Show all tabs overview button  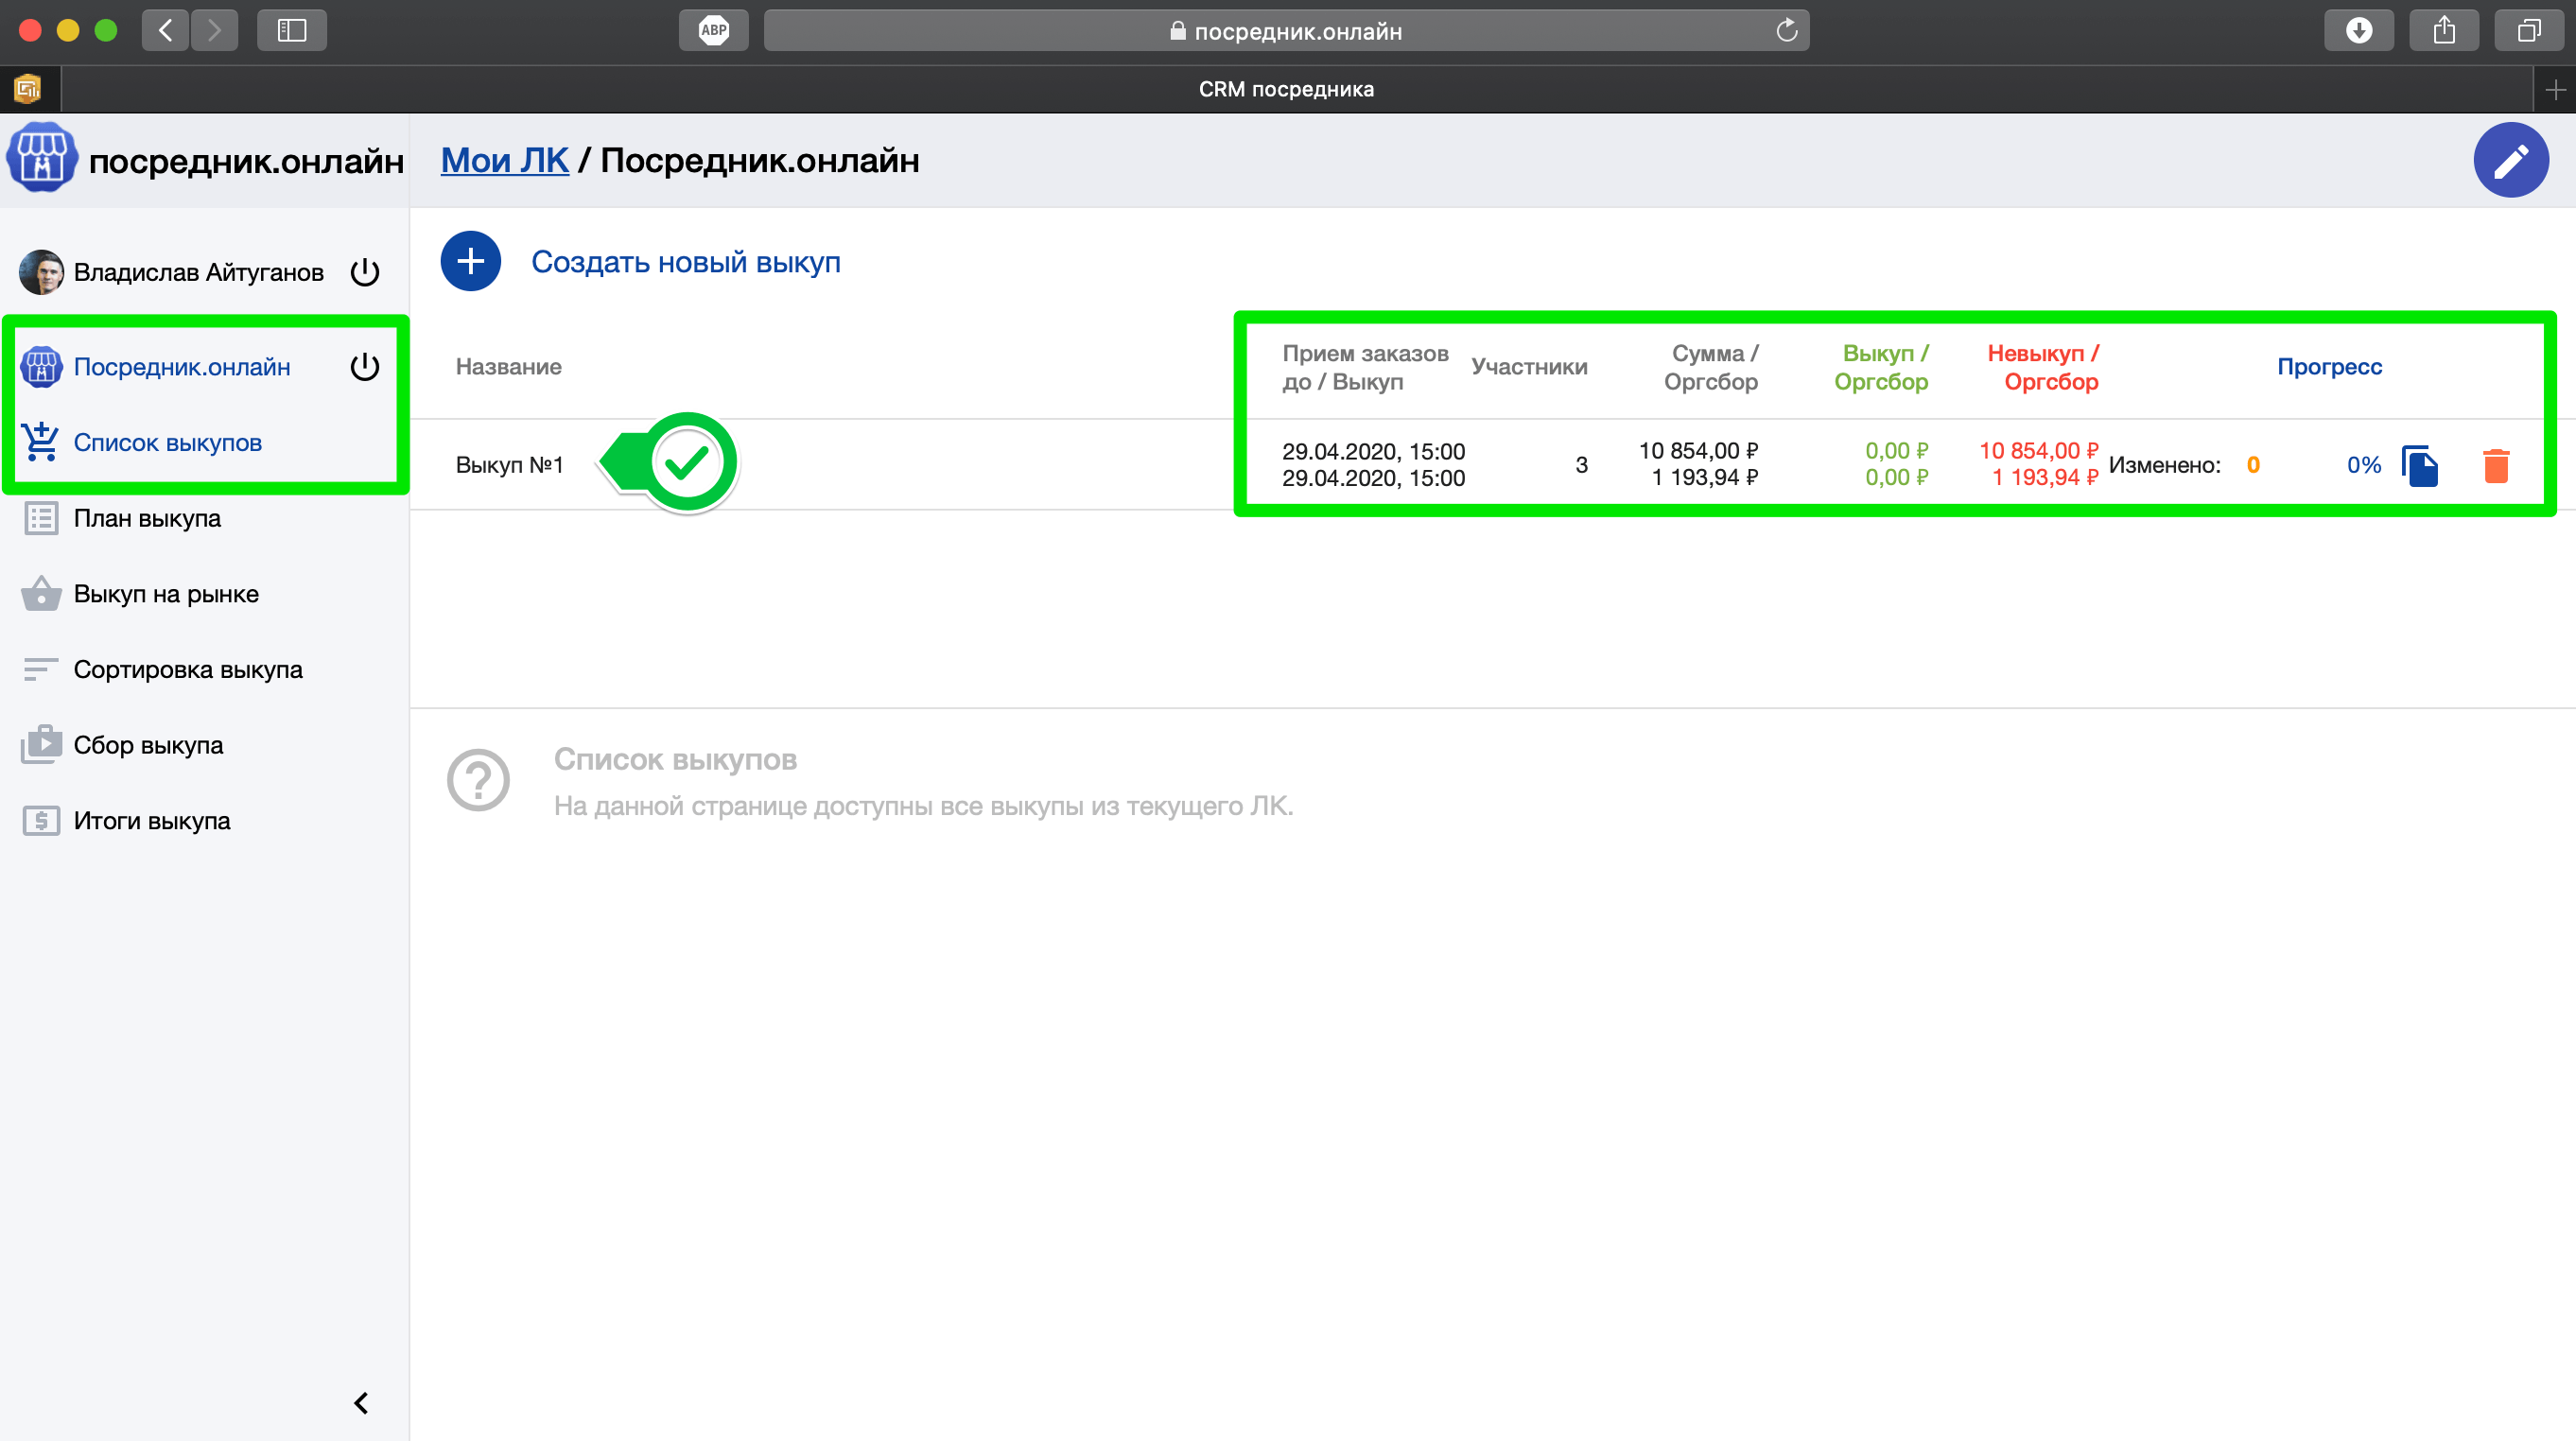(2528, 30)
